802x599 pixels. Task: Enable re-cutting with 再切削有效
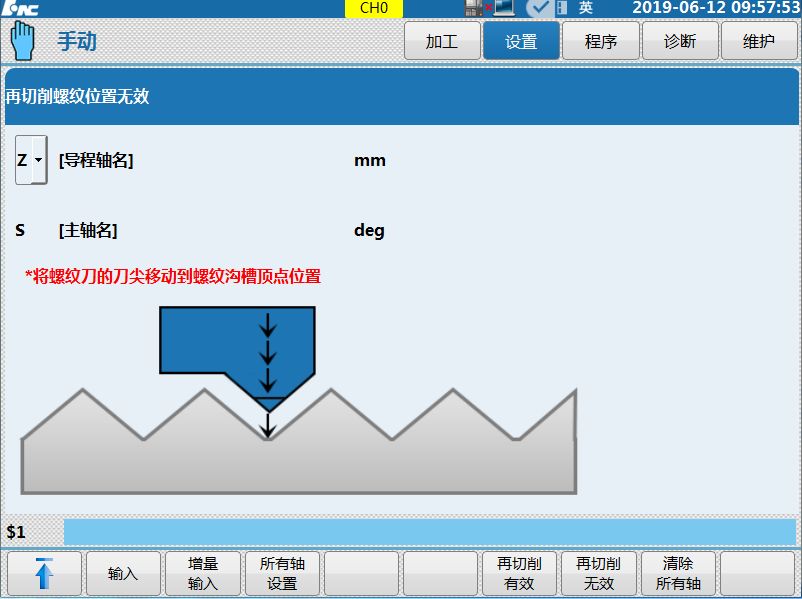519,574
